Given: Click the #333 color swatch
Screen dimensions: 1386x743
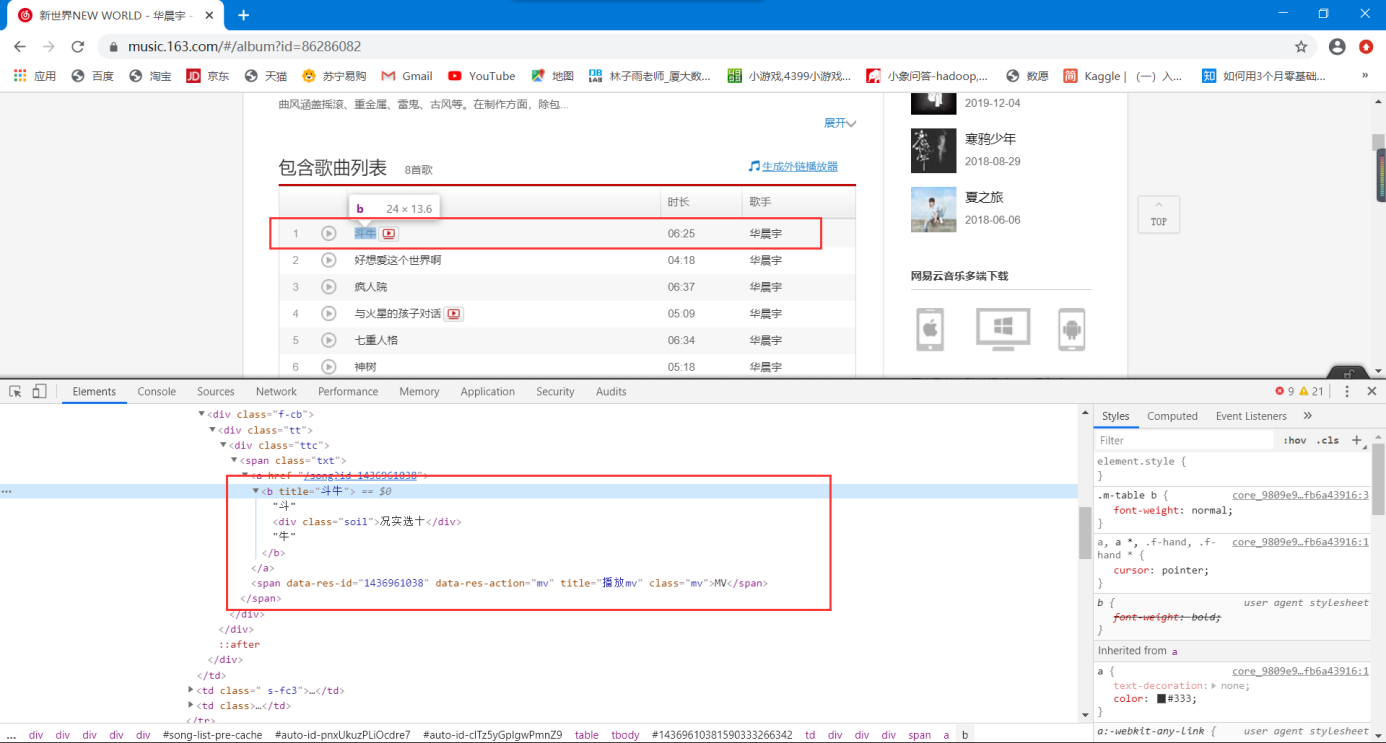Looking at the screenshot, I should point(1162,699).
